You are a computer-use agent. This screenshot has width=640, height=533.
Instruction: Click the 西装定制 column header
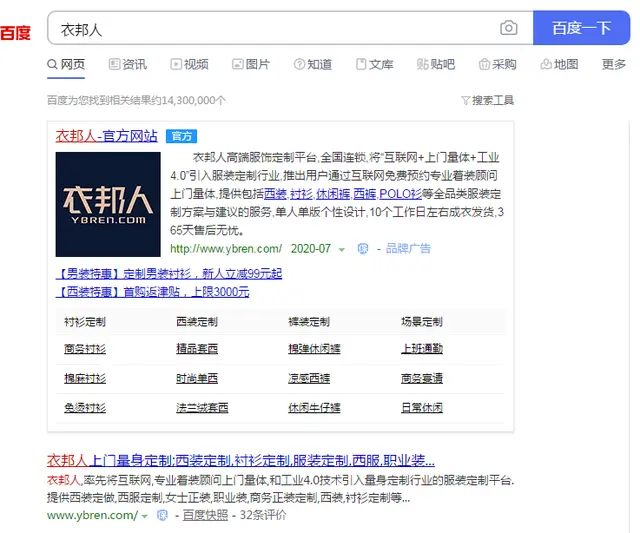197,322
